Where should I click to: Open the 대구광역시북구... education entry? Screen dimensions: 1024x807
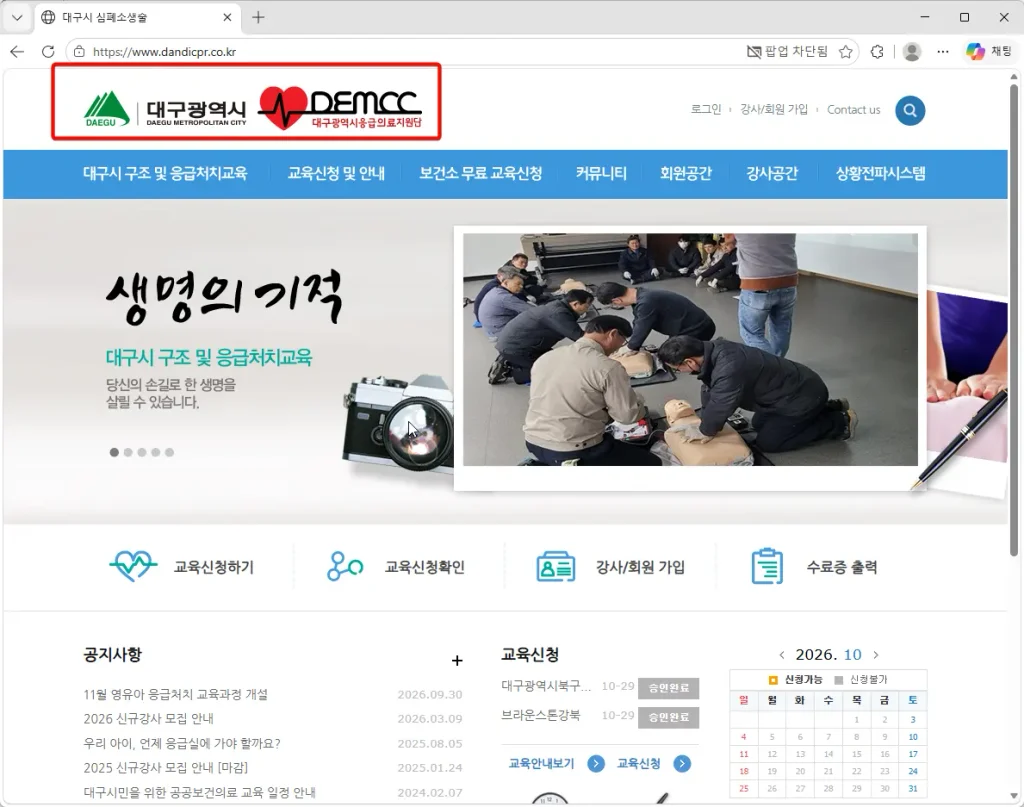[x=546, y=686]
